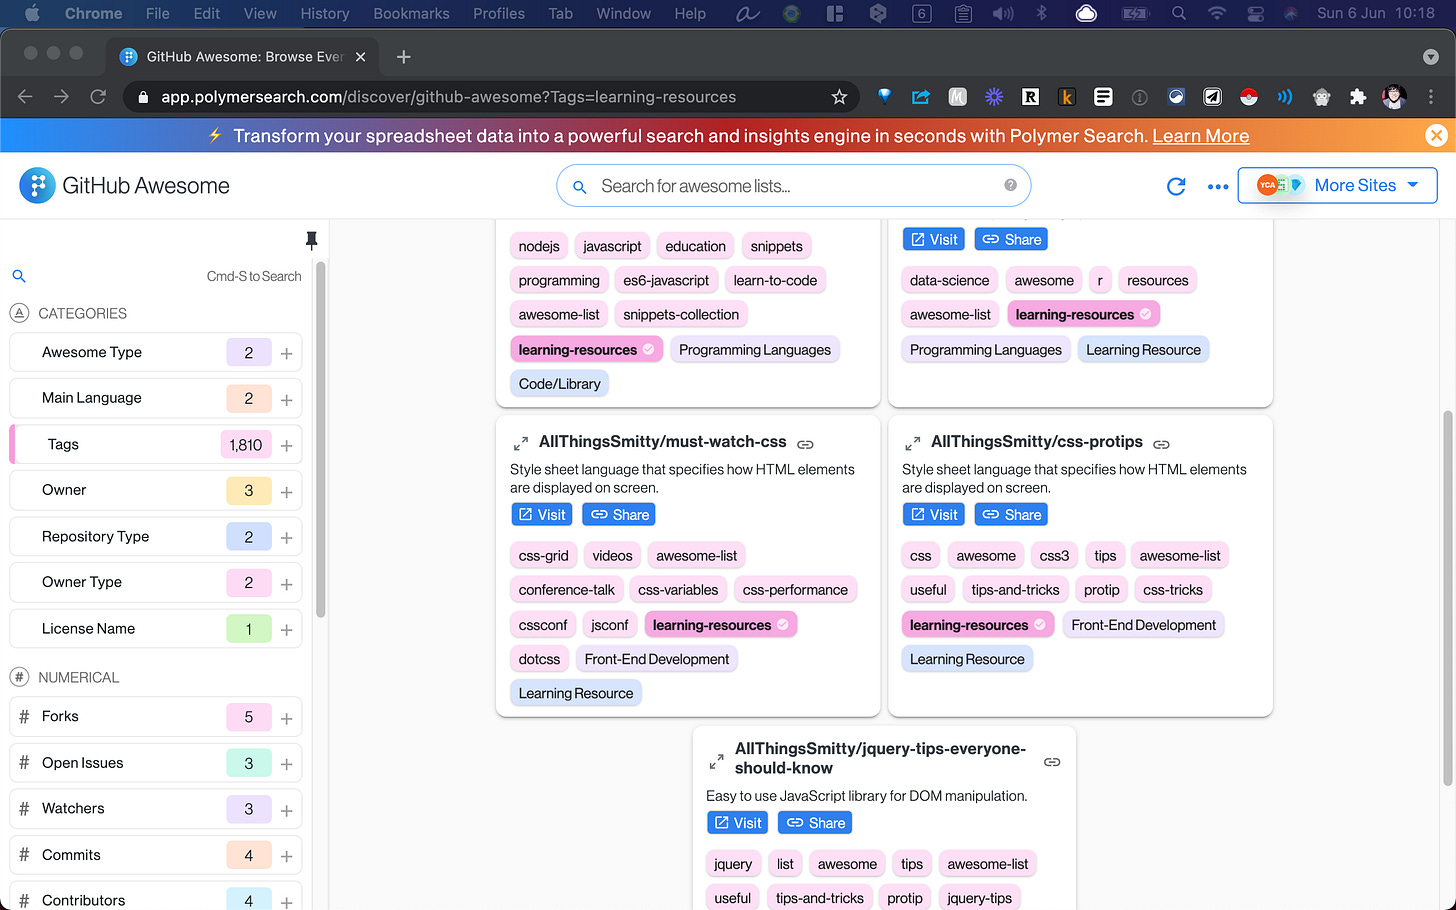Toggle the jquery tag filter
The height and width of the screenshot is (910, 1456).
733,865
